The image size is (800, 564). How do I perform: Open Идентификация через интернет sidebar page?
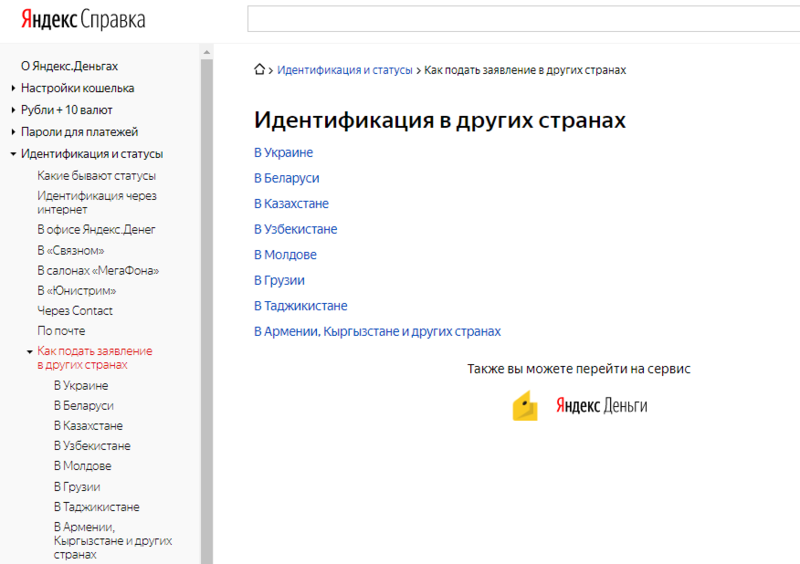tap(97, 203)
